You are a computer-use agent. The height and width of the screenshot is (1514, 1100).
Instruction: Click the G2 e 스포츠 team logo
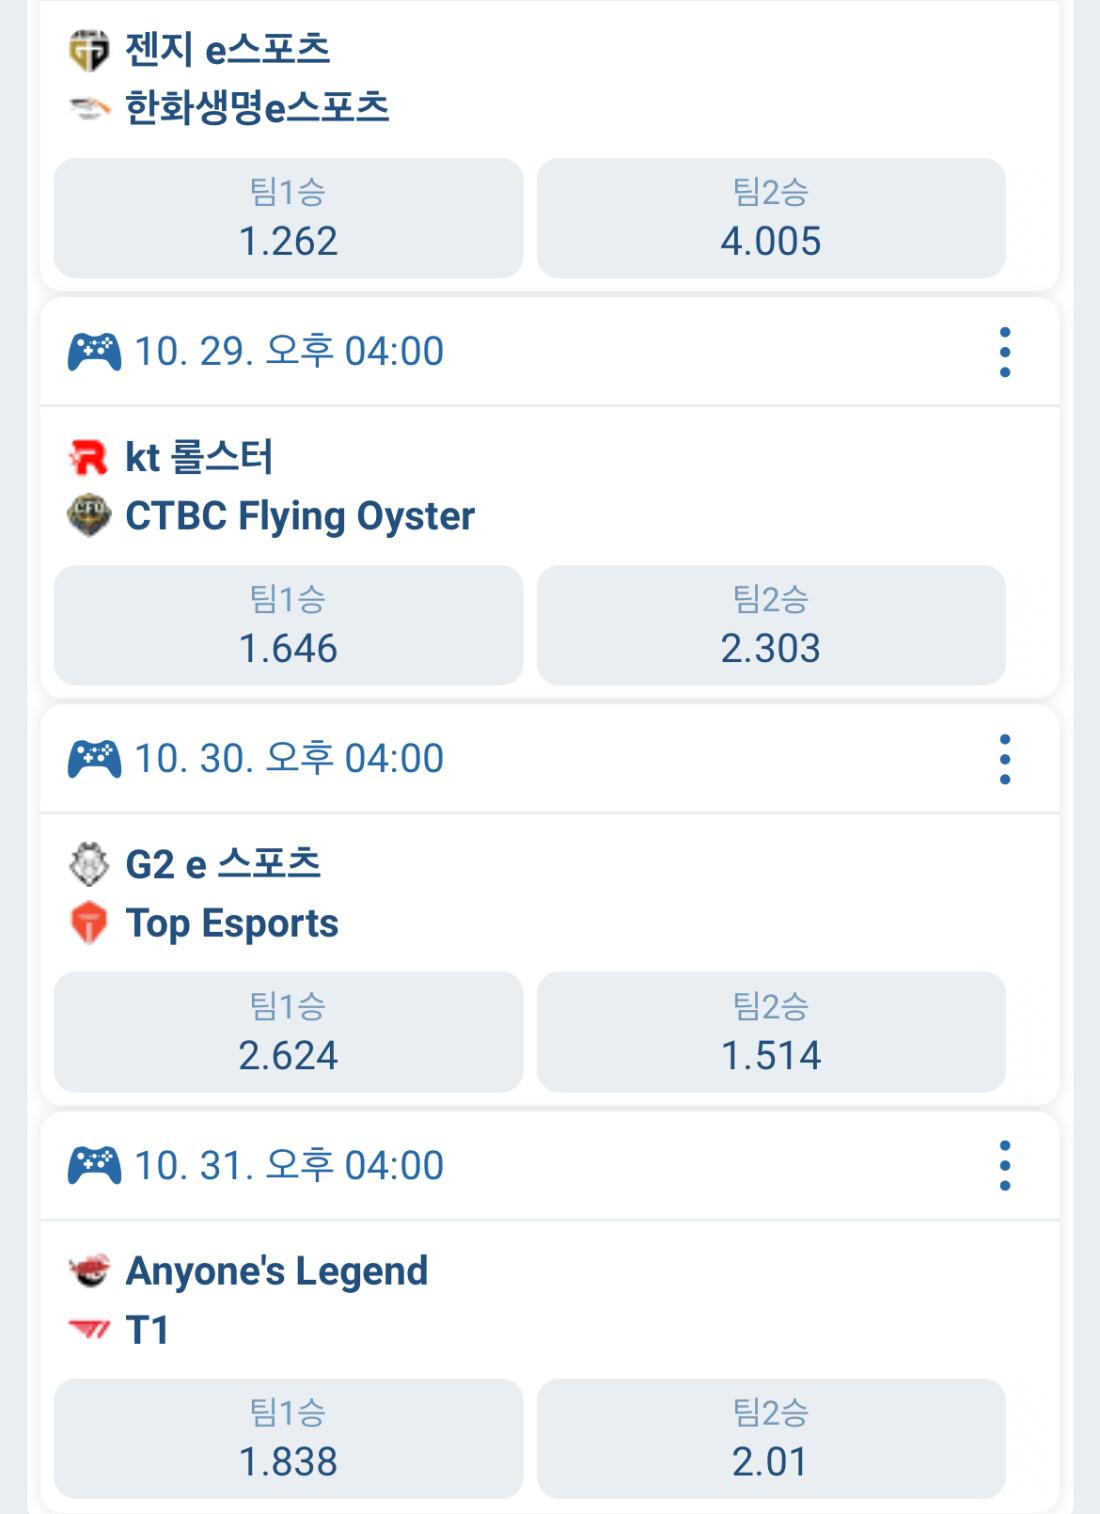point(89,865)
